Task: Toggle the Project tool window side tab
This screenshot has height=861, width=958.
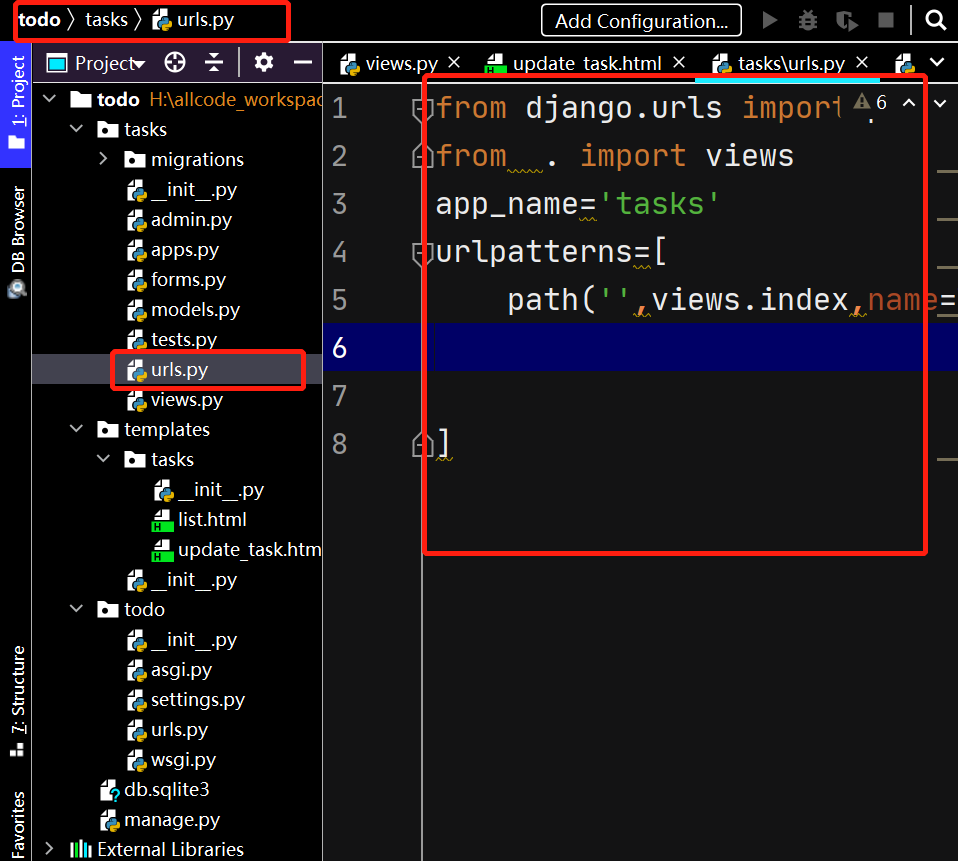Action: 16,104
